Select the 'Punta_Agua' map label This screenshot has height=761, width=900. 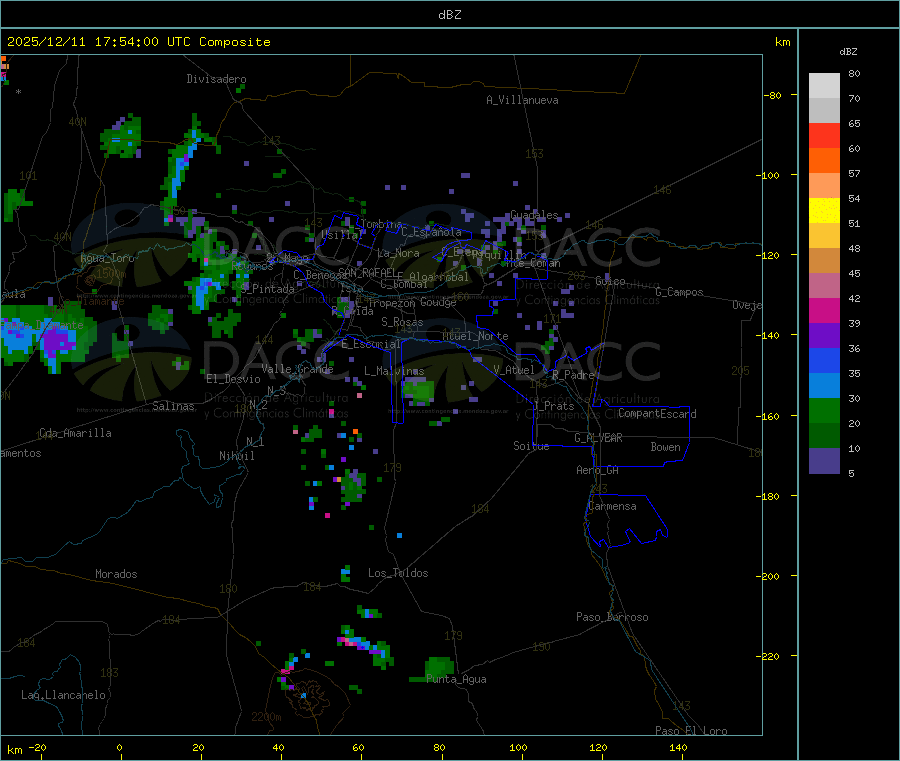coord(456,679)
